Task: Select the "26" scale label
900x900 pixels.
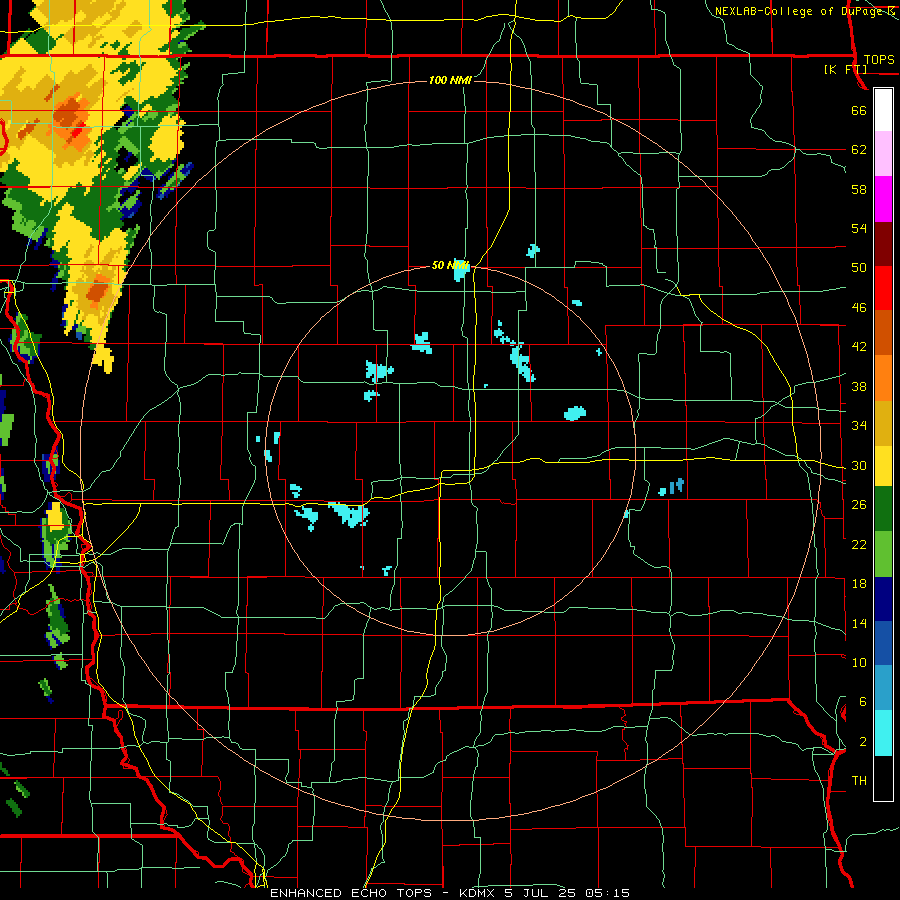Action: pyautogui.click(x=859, y=505)
